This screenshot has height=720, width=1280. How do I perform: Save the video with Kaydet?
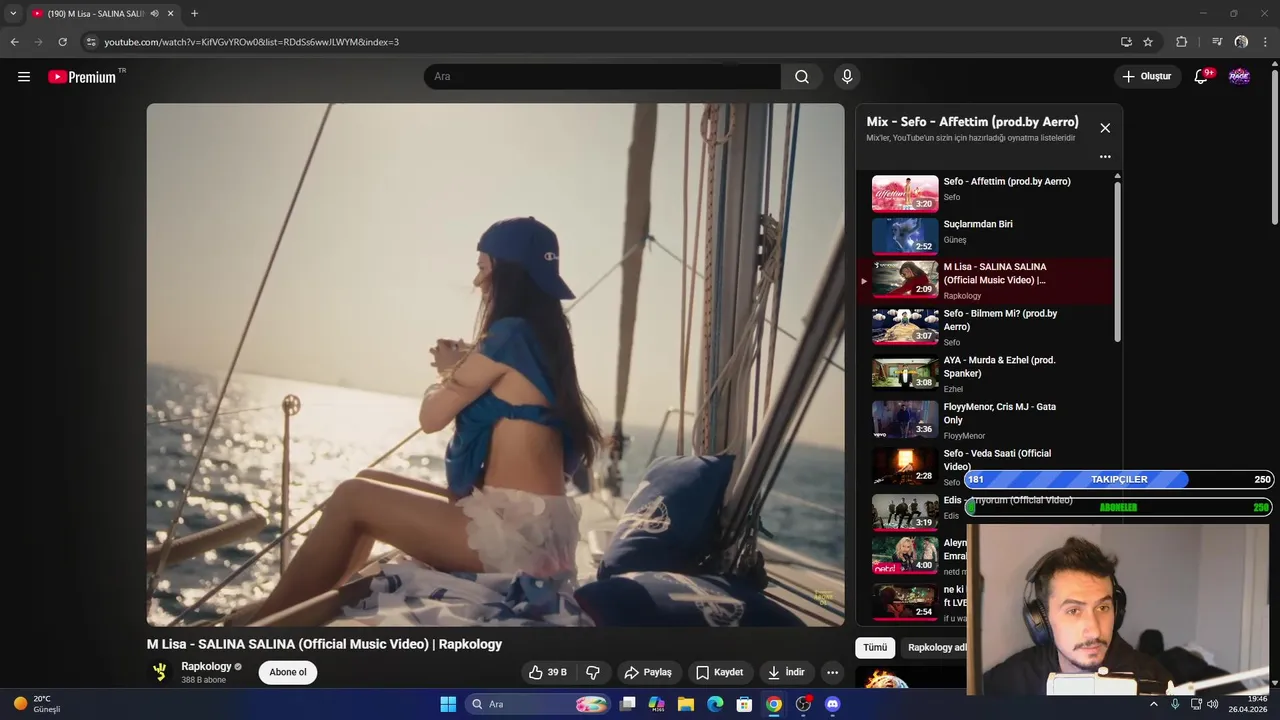coord(719,672)
